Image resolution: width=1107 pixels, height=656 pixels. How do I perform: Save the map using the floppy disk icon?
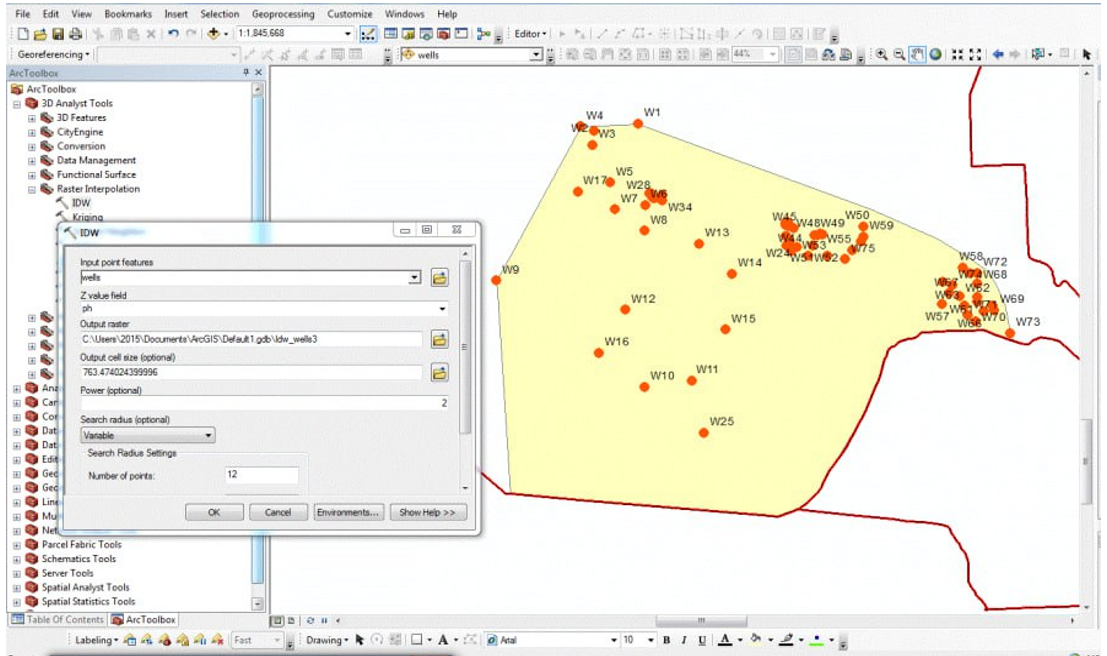[58, 34]
